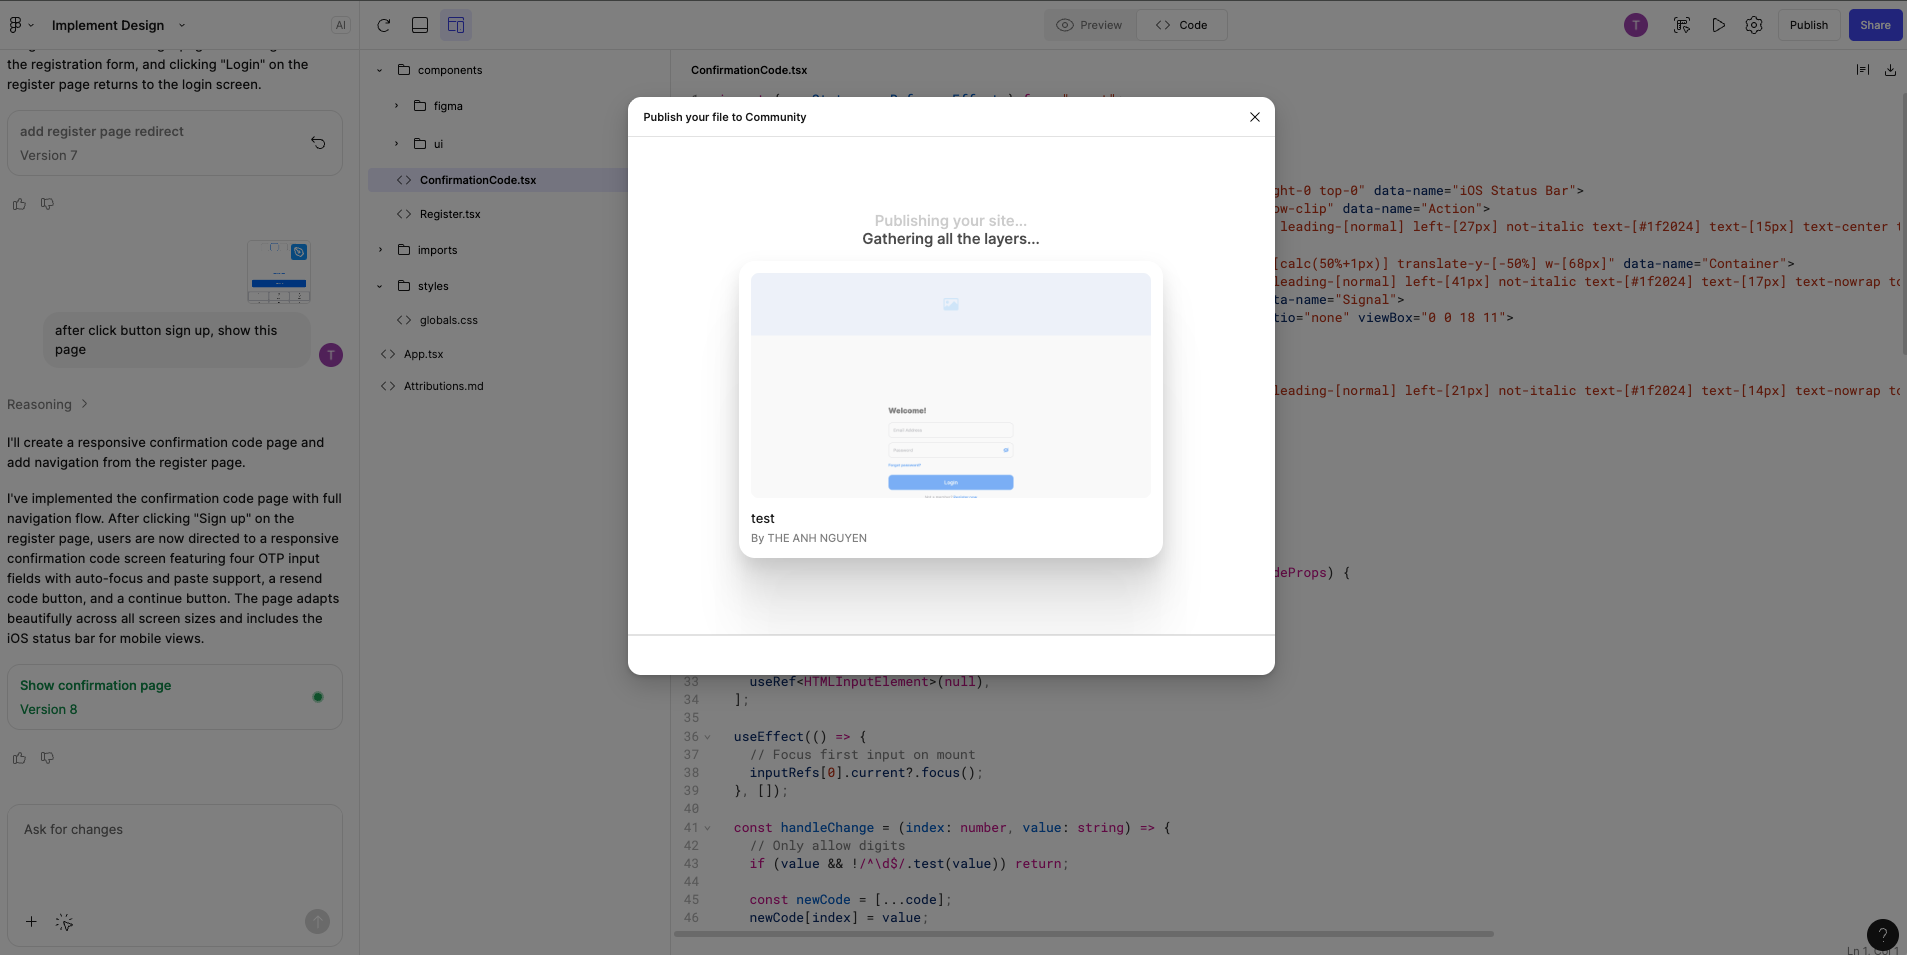Toggle word wrap icon above the code editor
1907x955 pixels.
coord(1860,69)
